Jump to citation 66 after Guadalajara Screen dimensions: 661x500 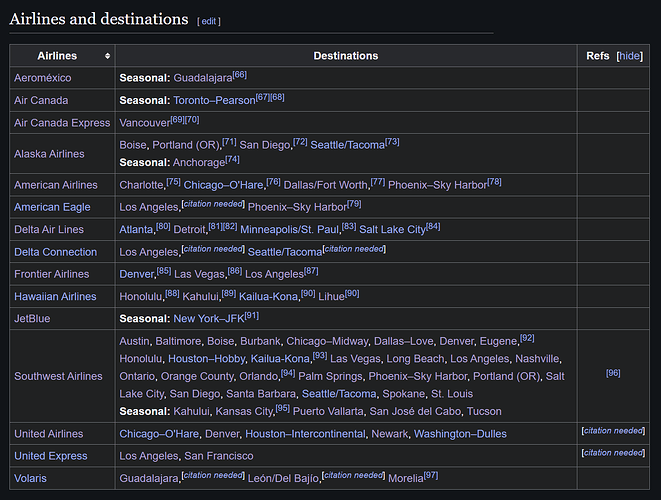point(239,75)
